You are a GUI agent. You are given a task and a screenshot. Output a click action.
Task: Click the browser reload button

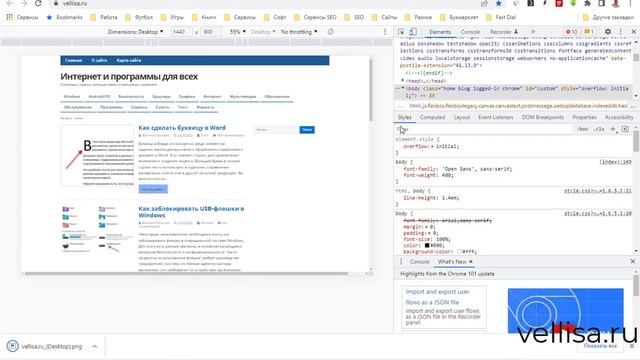point(38,3)
